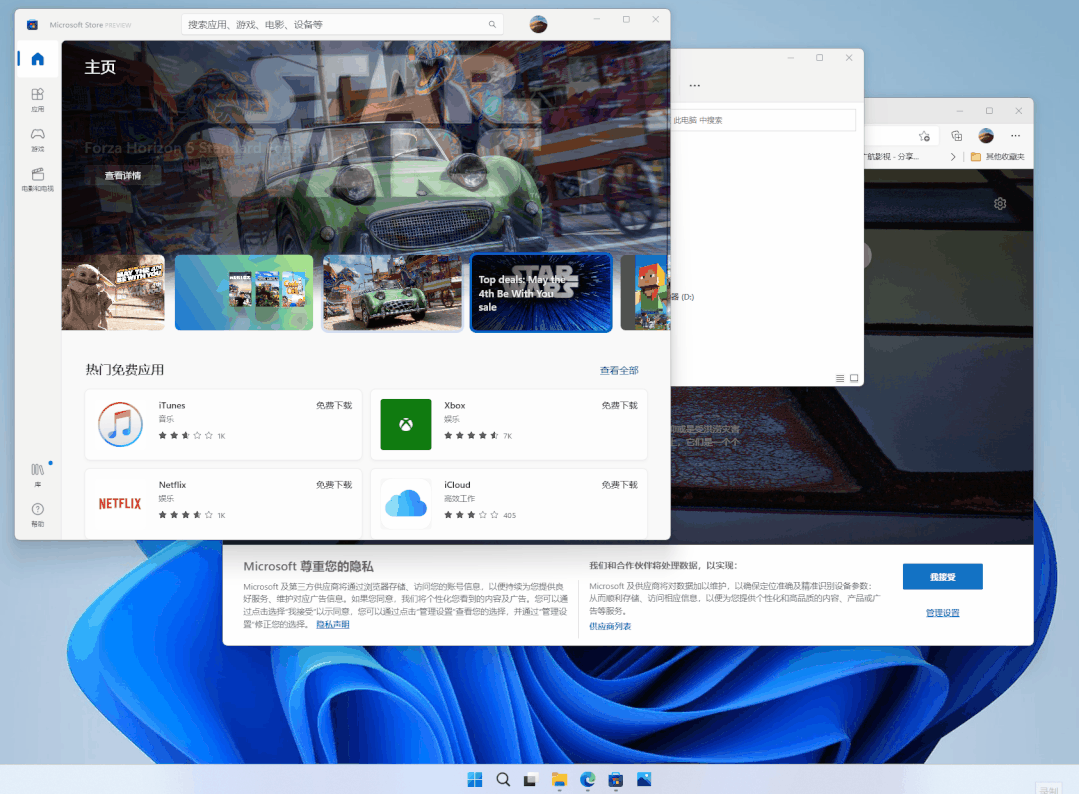Open the Windows Start button

point(475,780)
